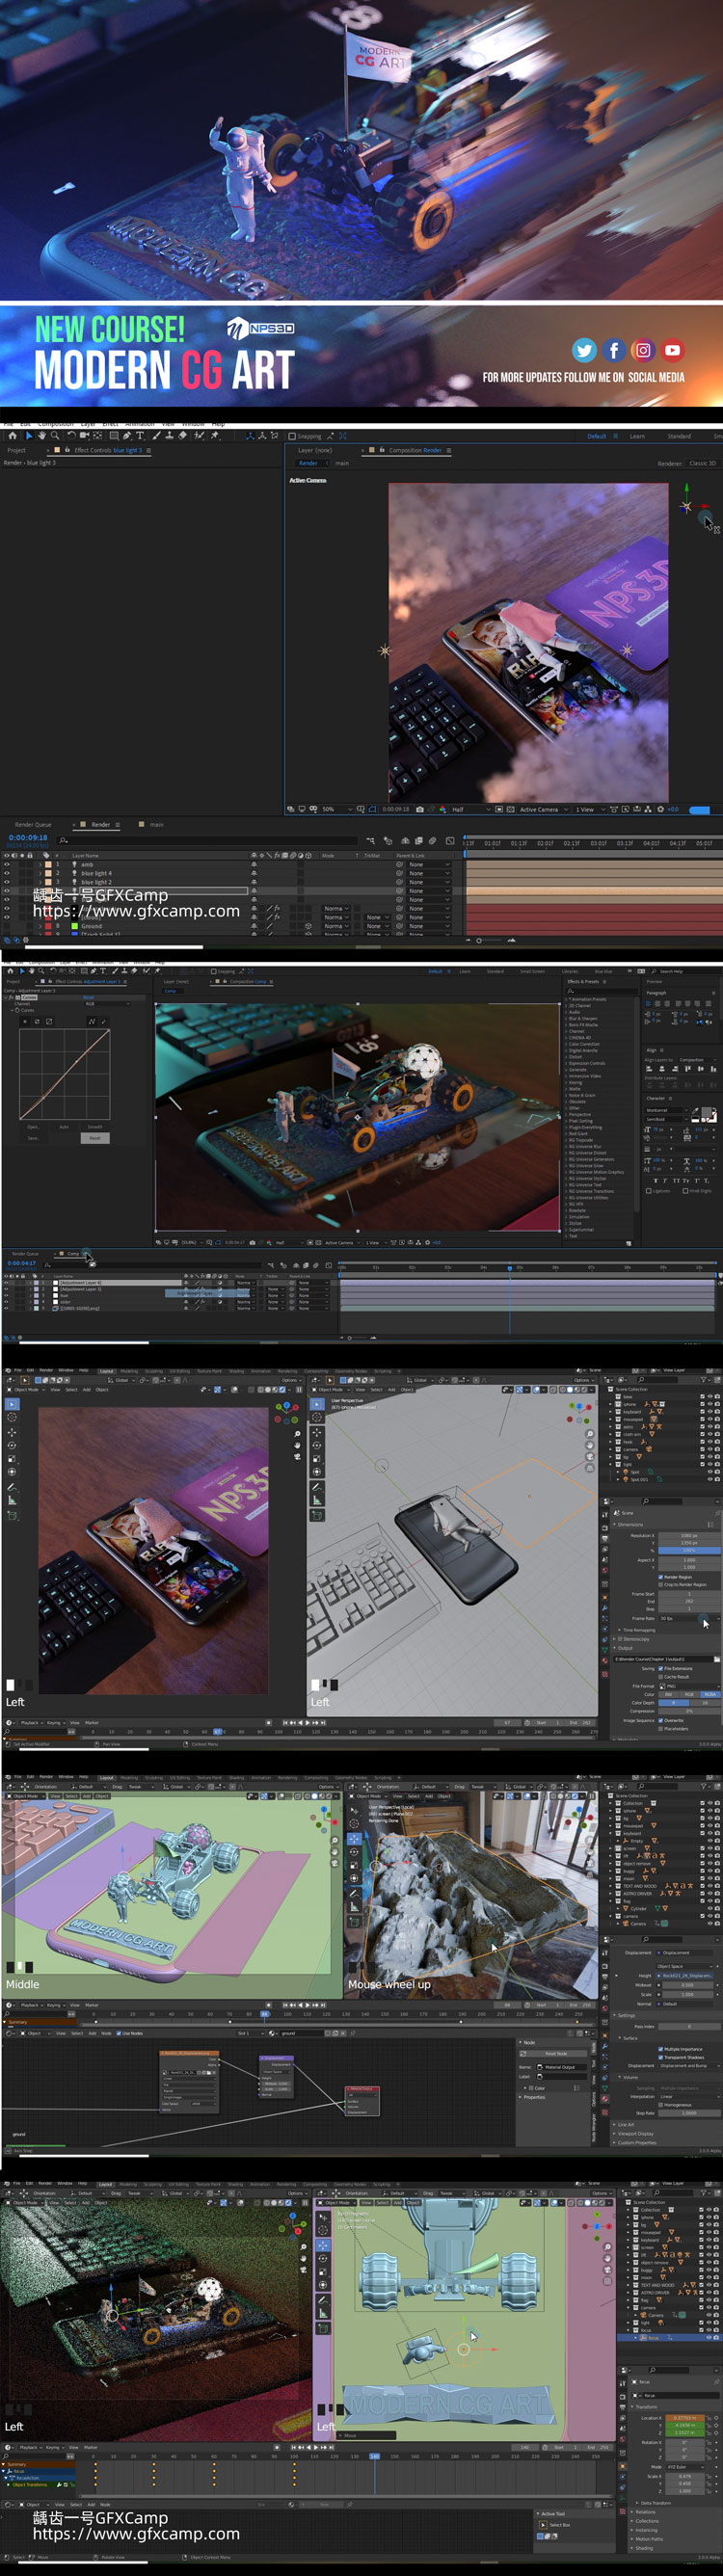Click Auto button below Curves graph
Screen dimensions: 723x2576
[x=64, y=1127]
